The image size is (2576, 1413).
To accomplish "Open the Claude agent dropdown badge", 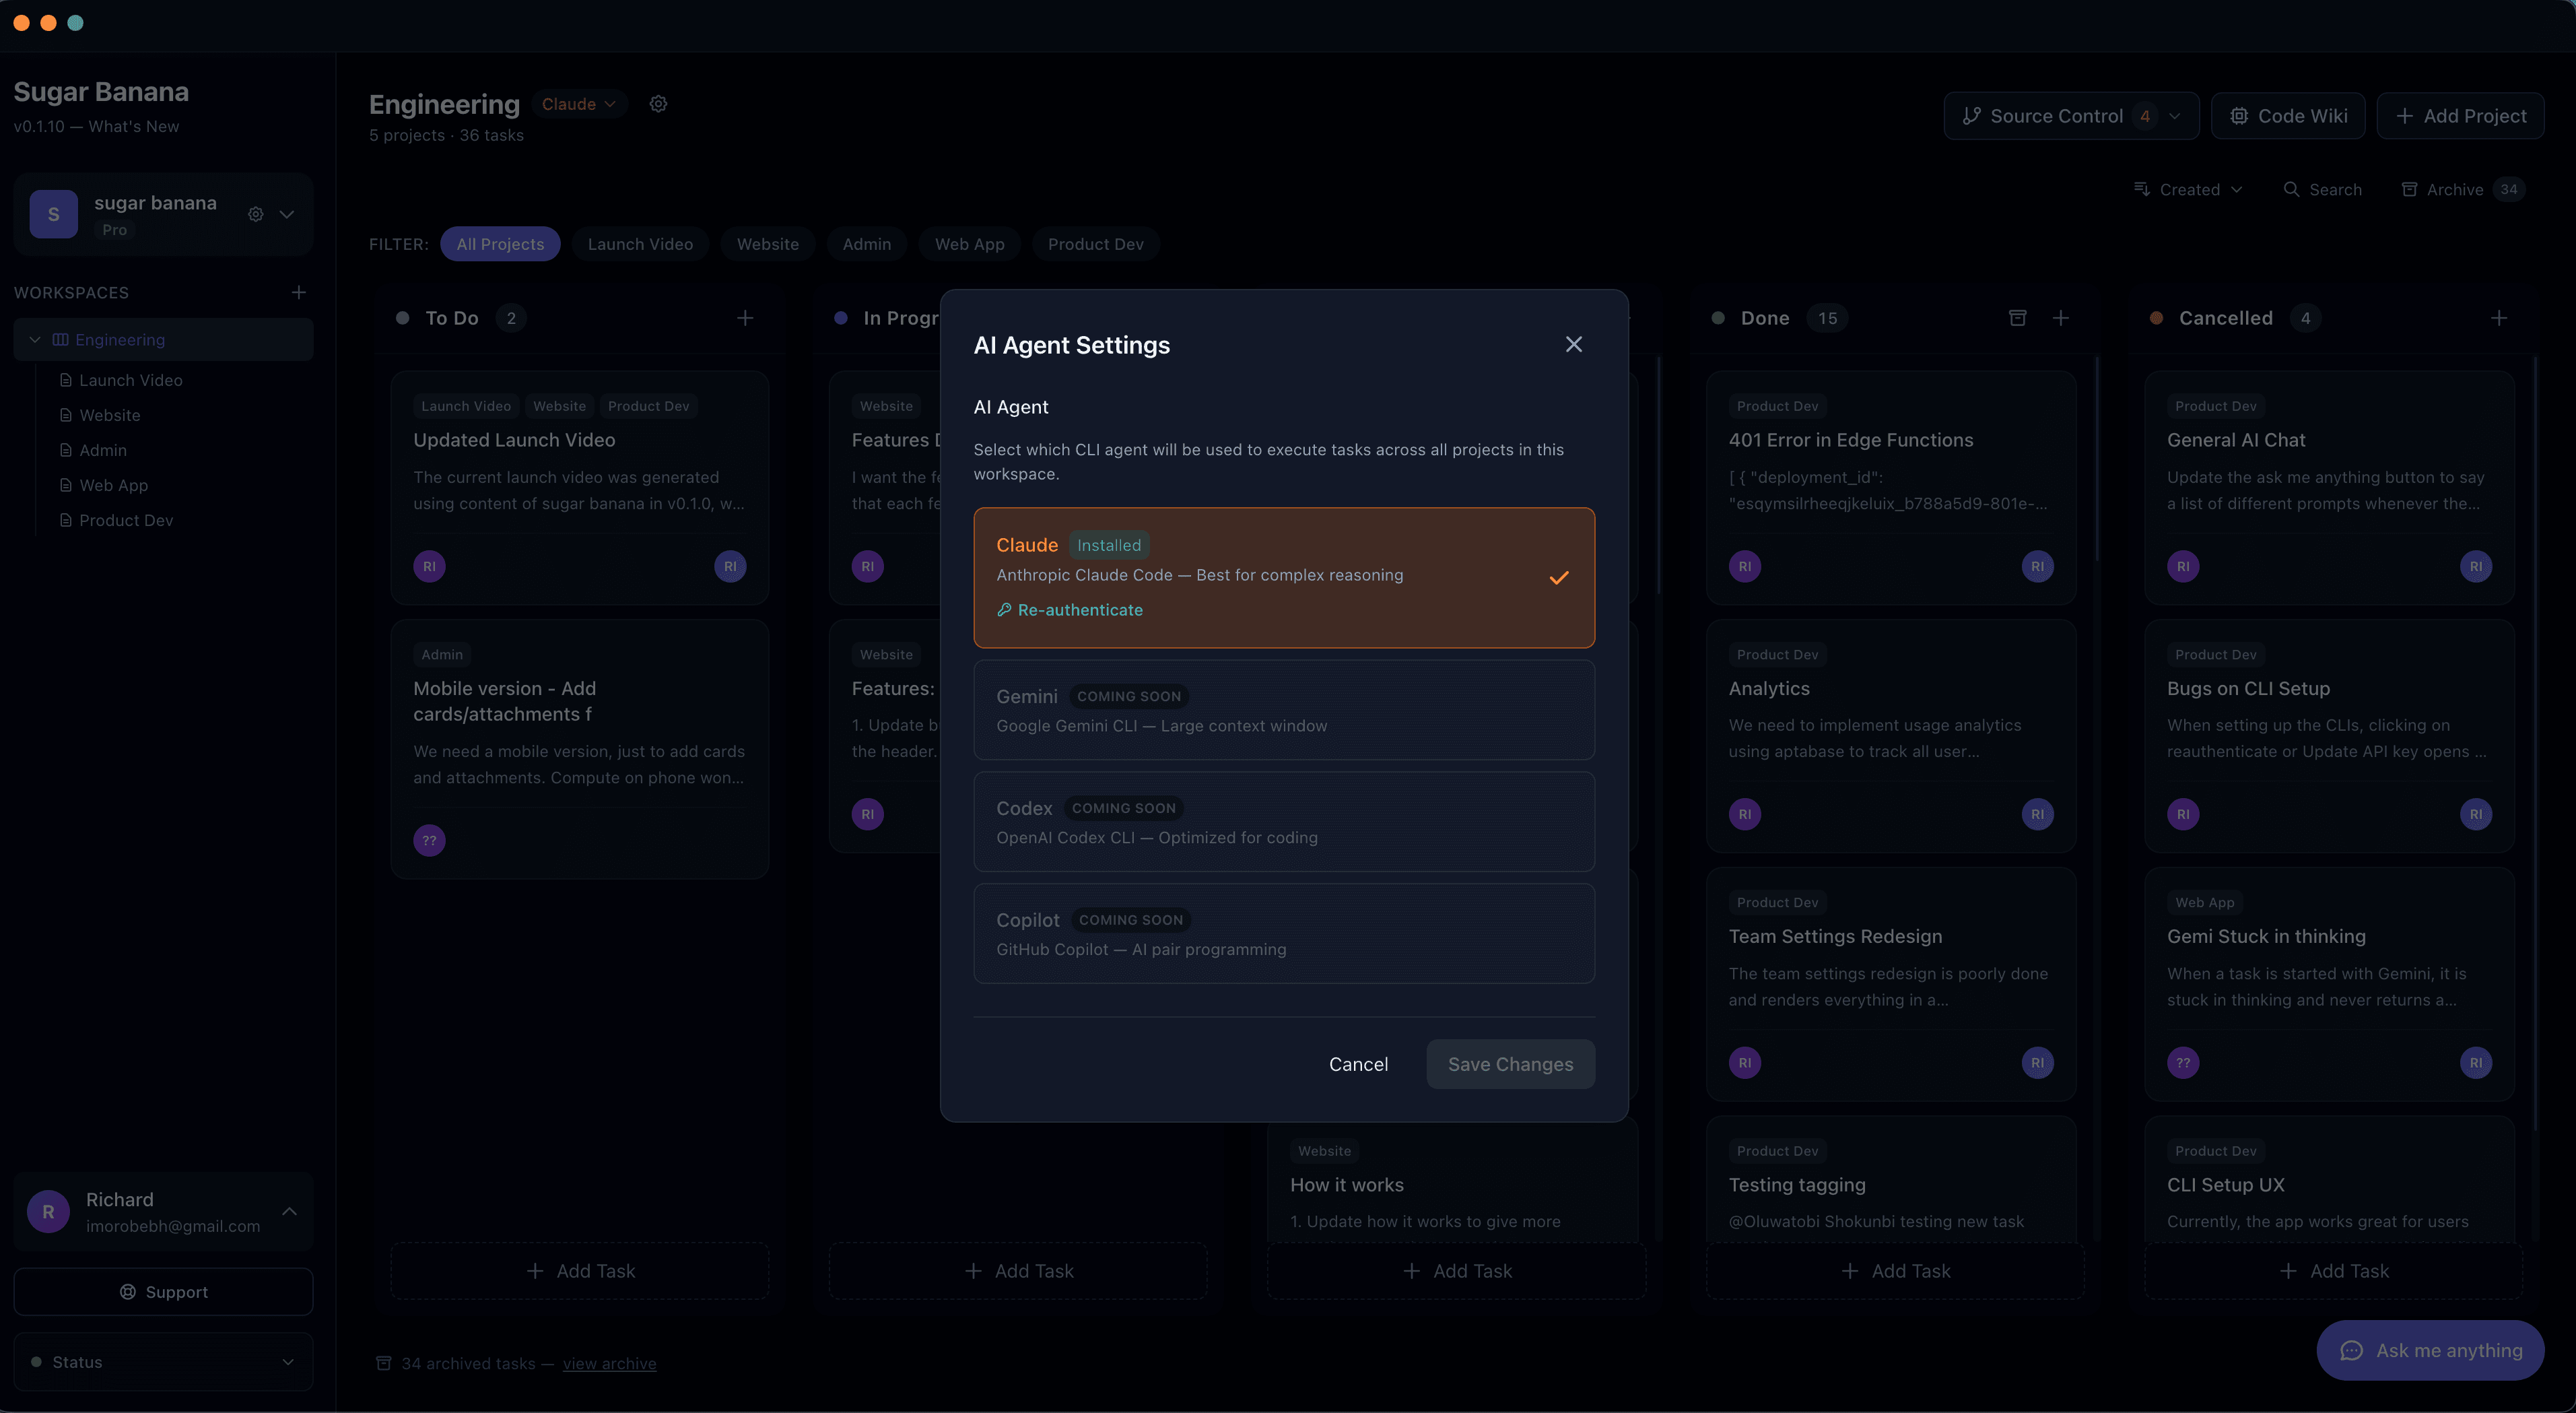I will [x=579, y=104].
